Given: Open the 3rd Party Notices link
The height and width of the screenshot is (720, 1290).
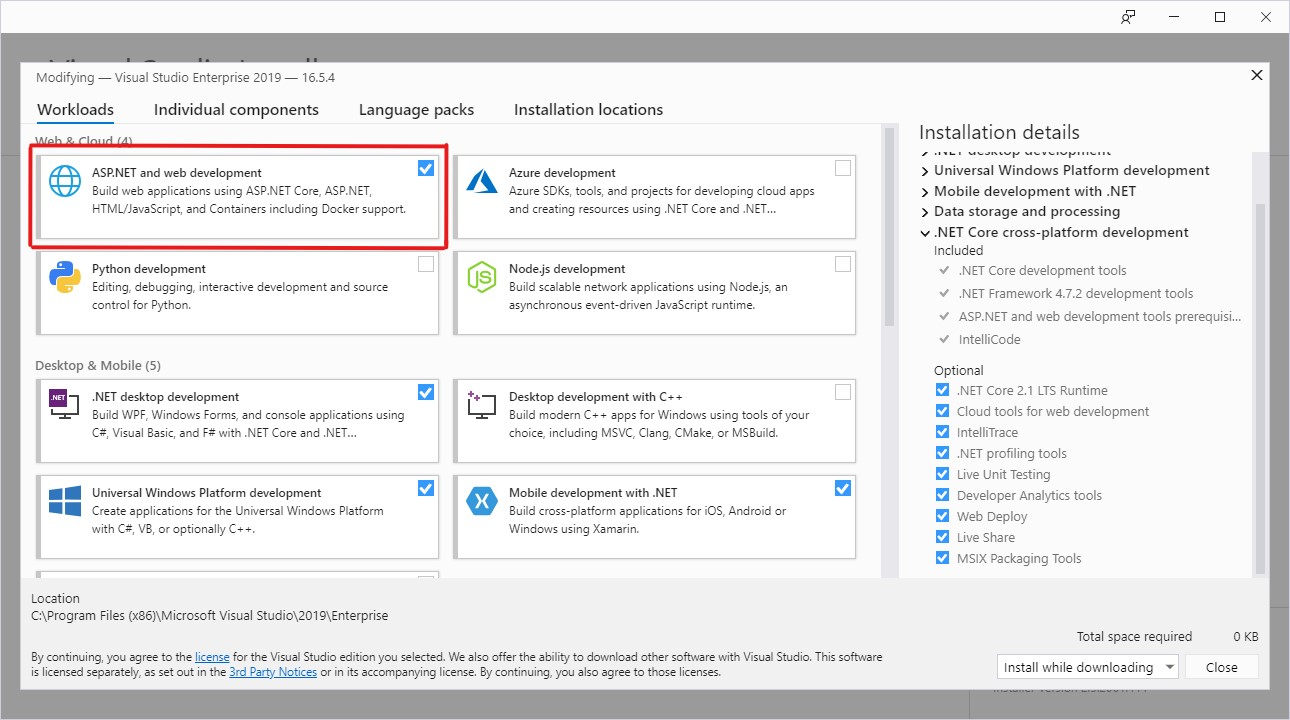Looking at the screenshot, I should pyautogui.click(x=273, y=672).
